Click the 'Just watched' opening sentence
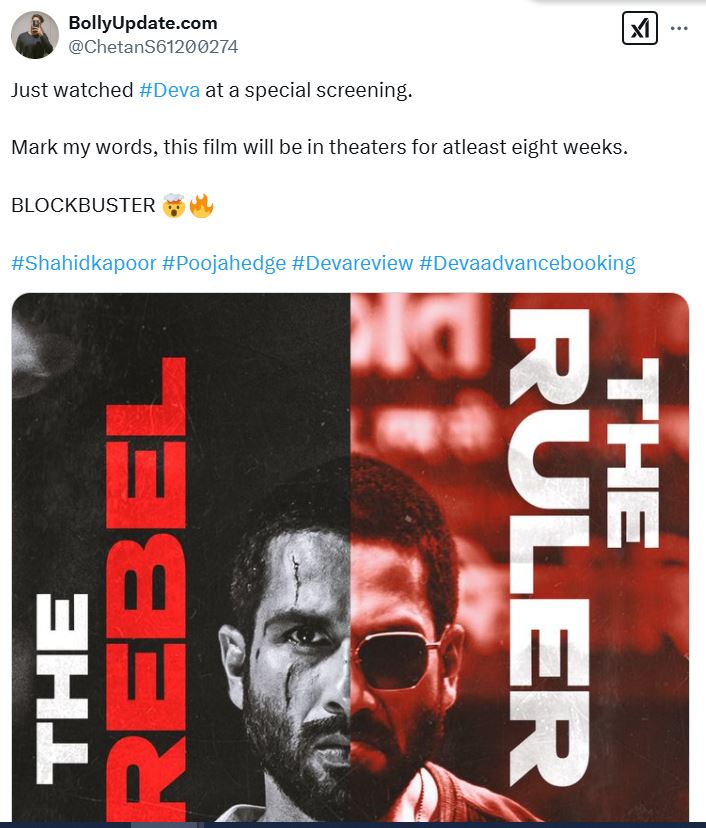 [x=212, y=90]
